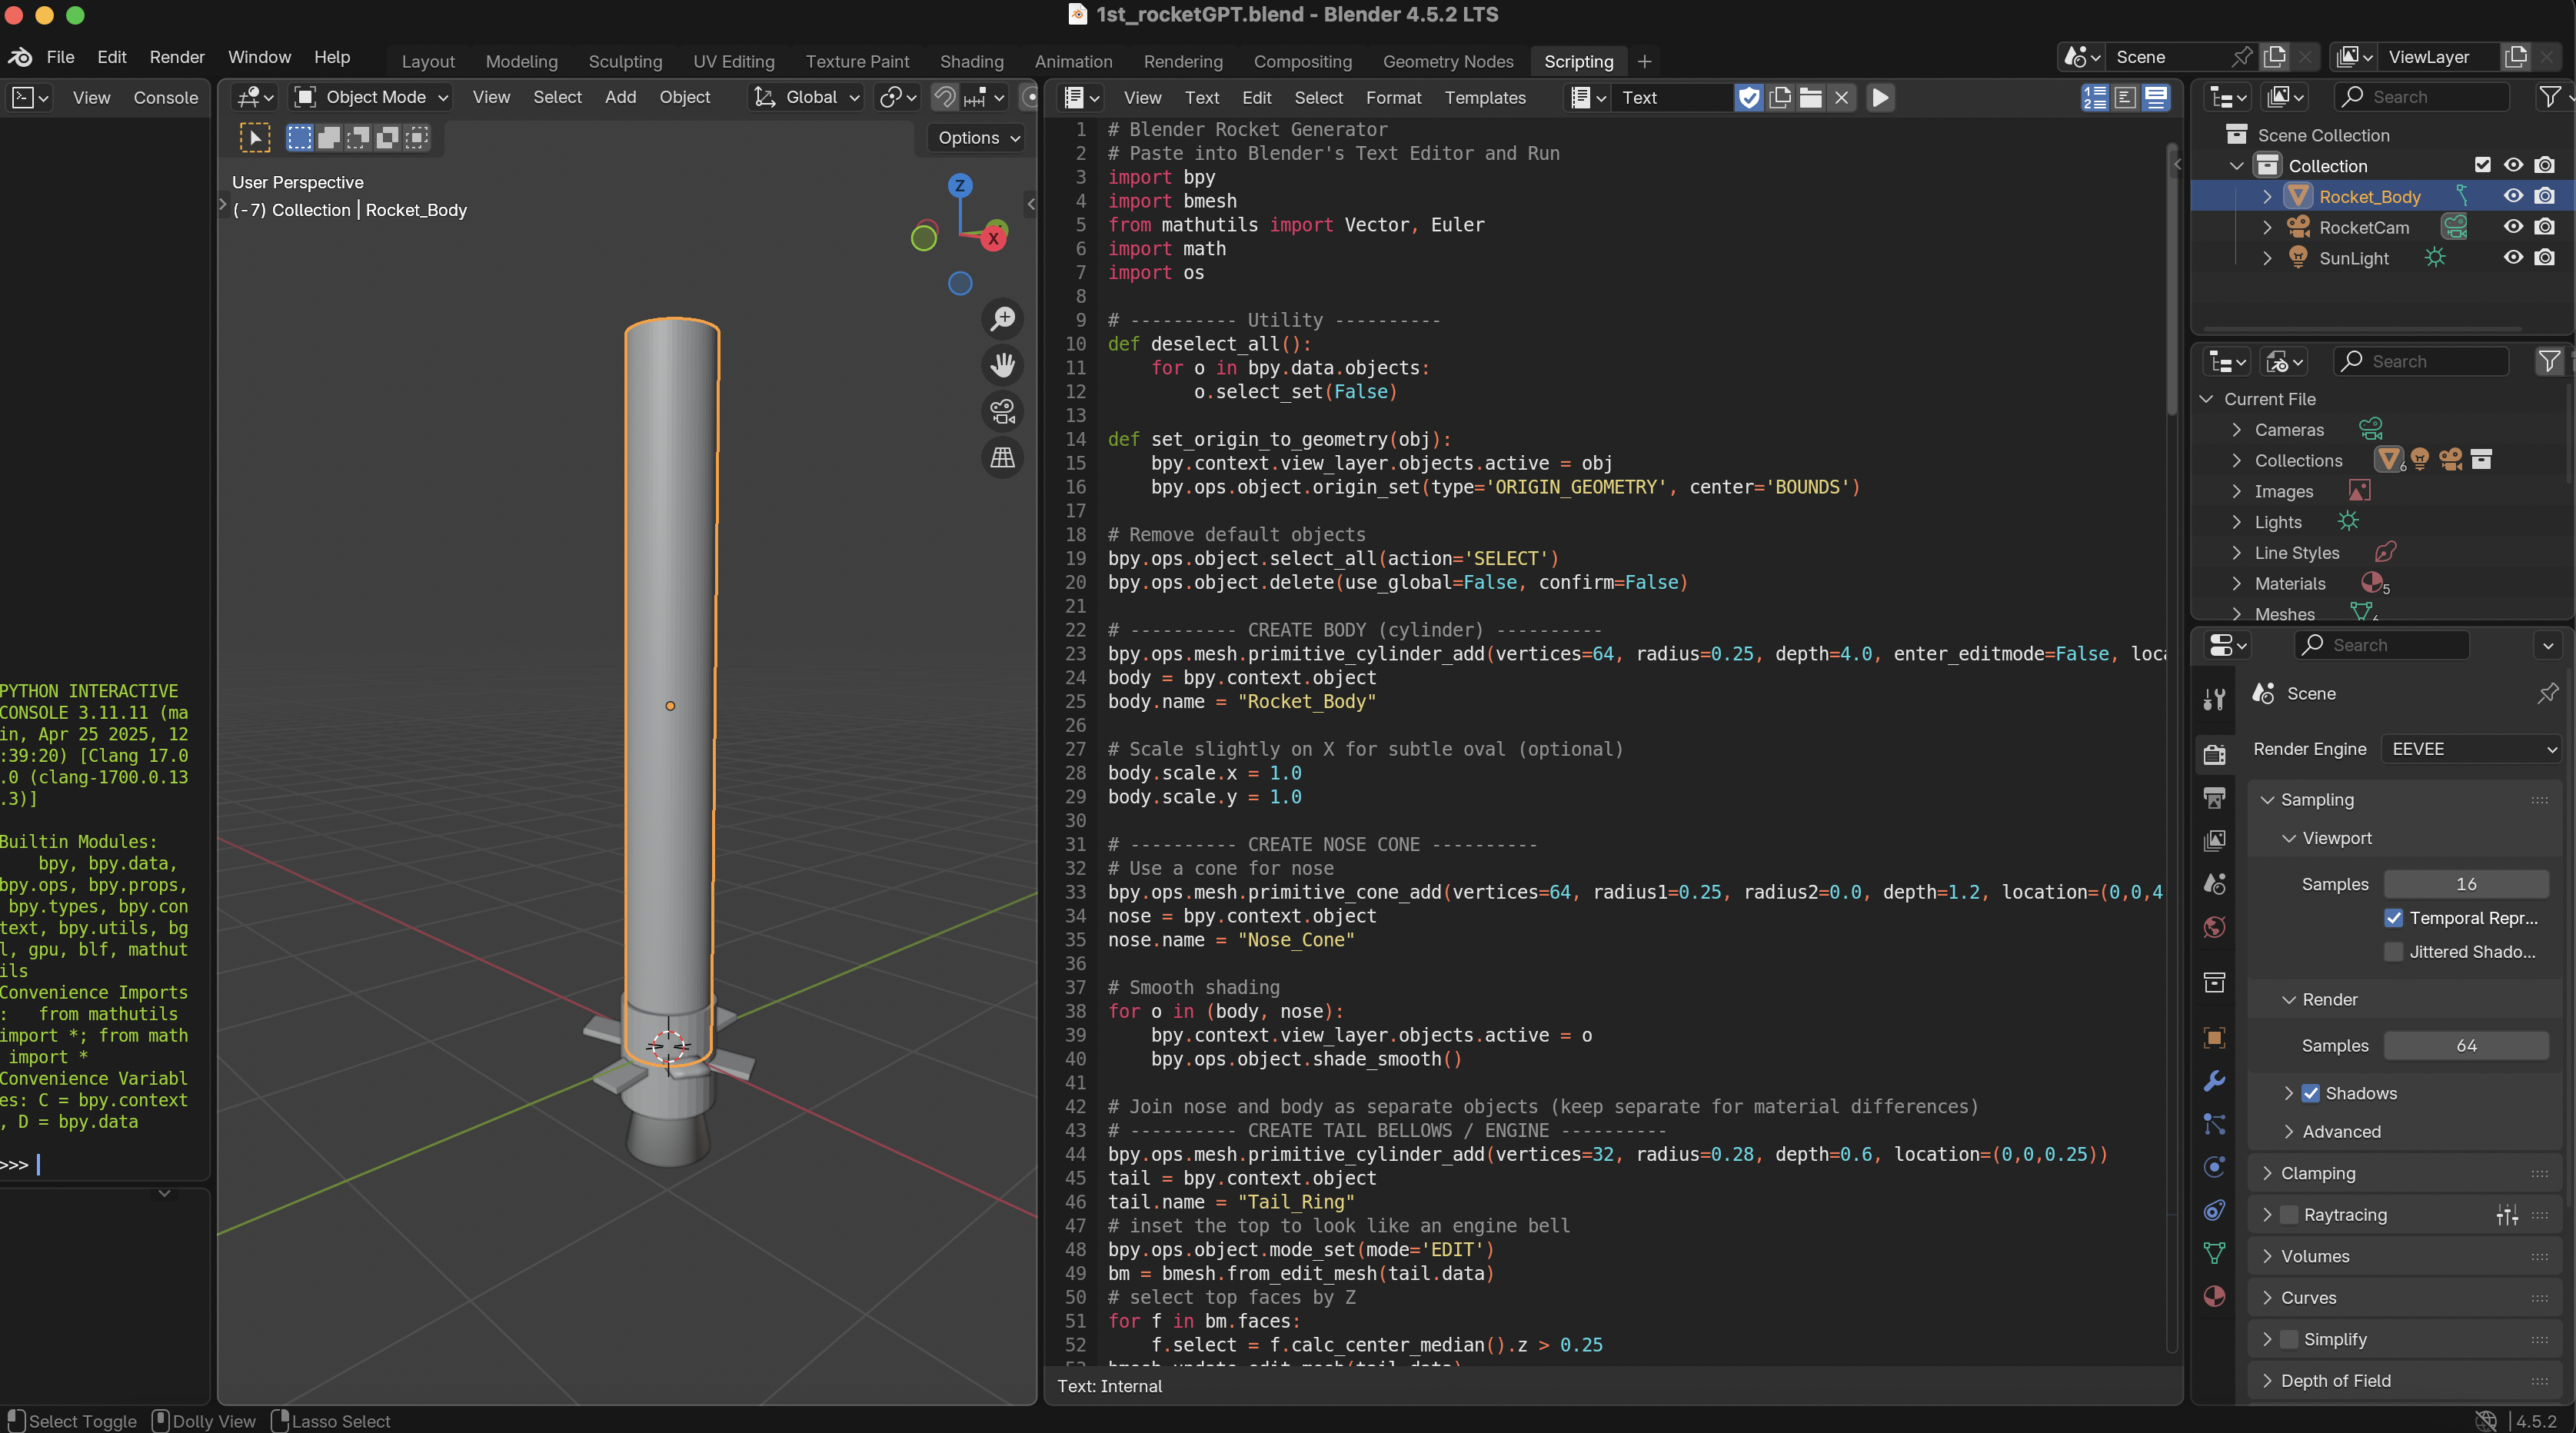This screenshot has width=2576, height=1433.
Task: Toggle camera view icon in viewport
Action: [1002, 411]
